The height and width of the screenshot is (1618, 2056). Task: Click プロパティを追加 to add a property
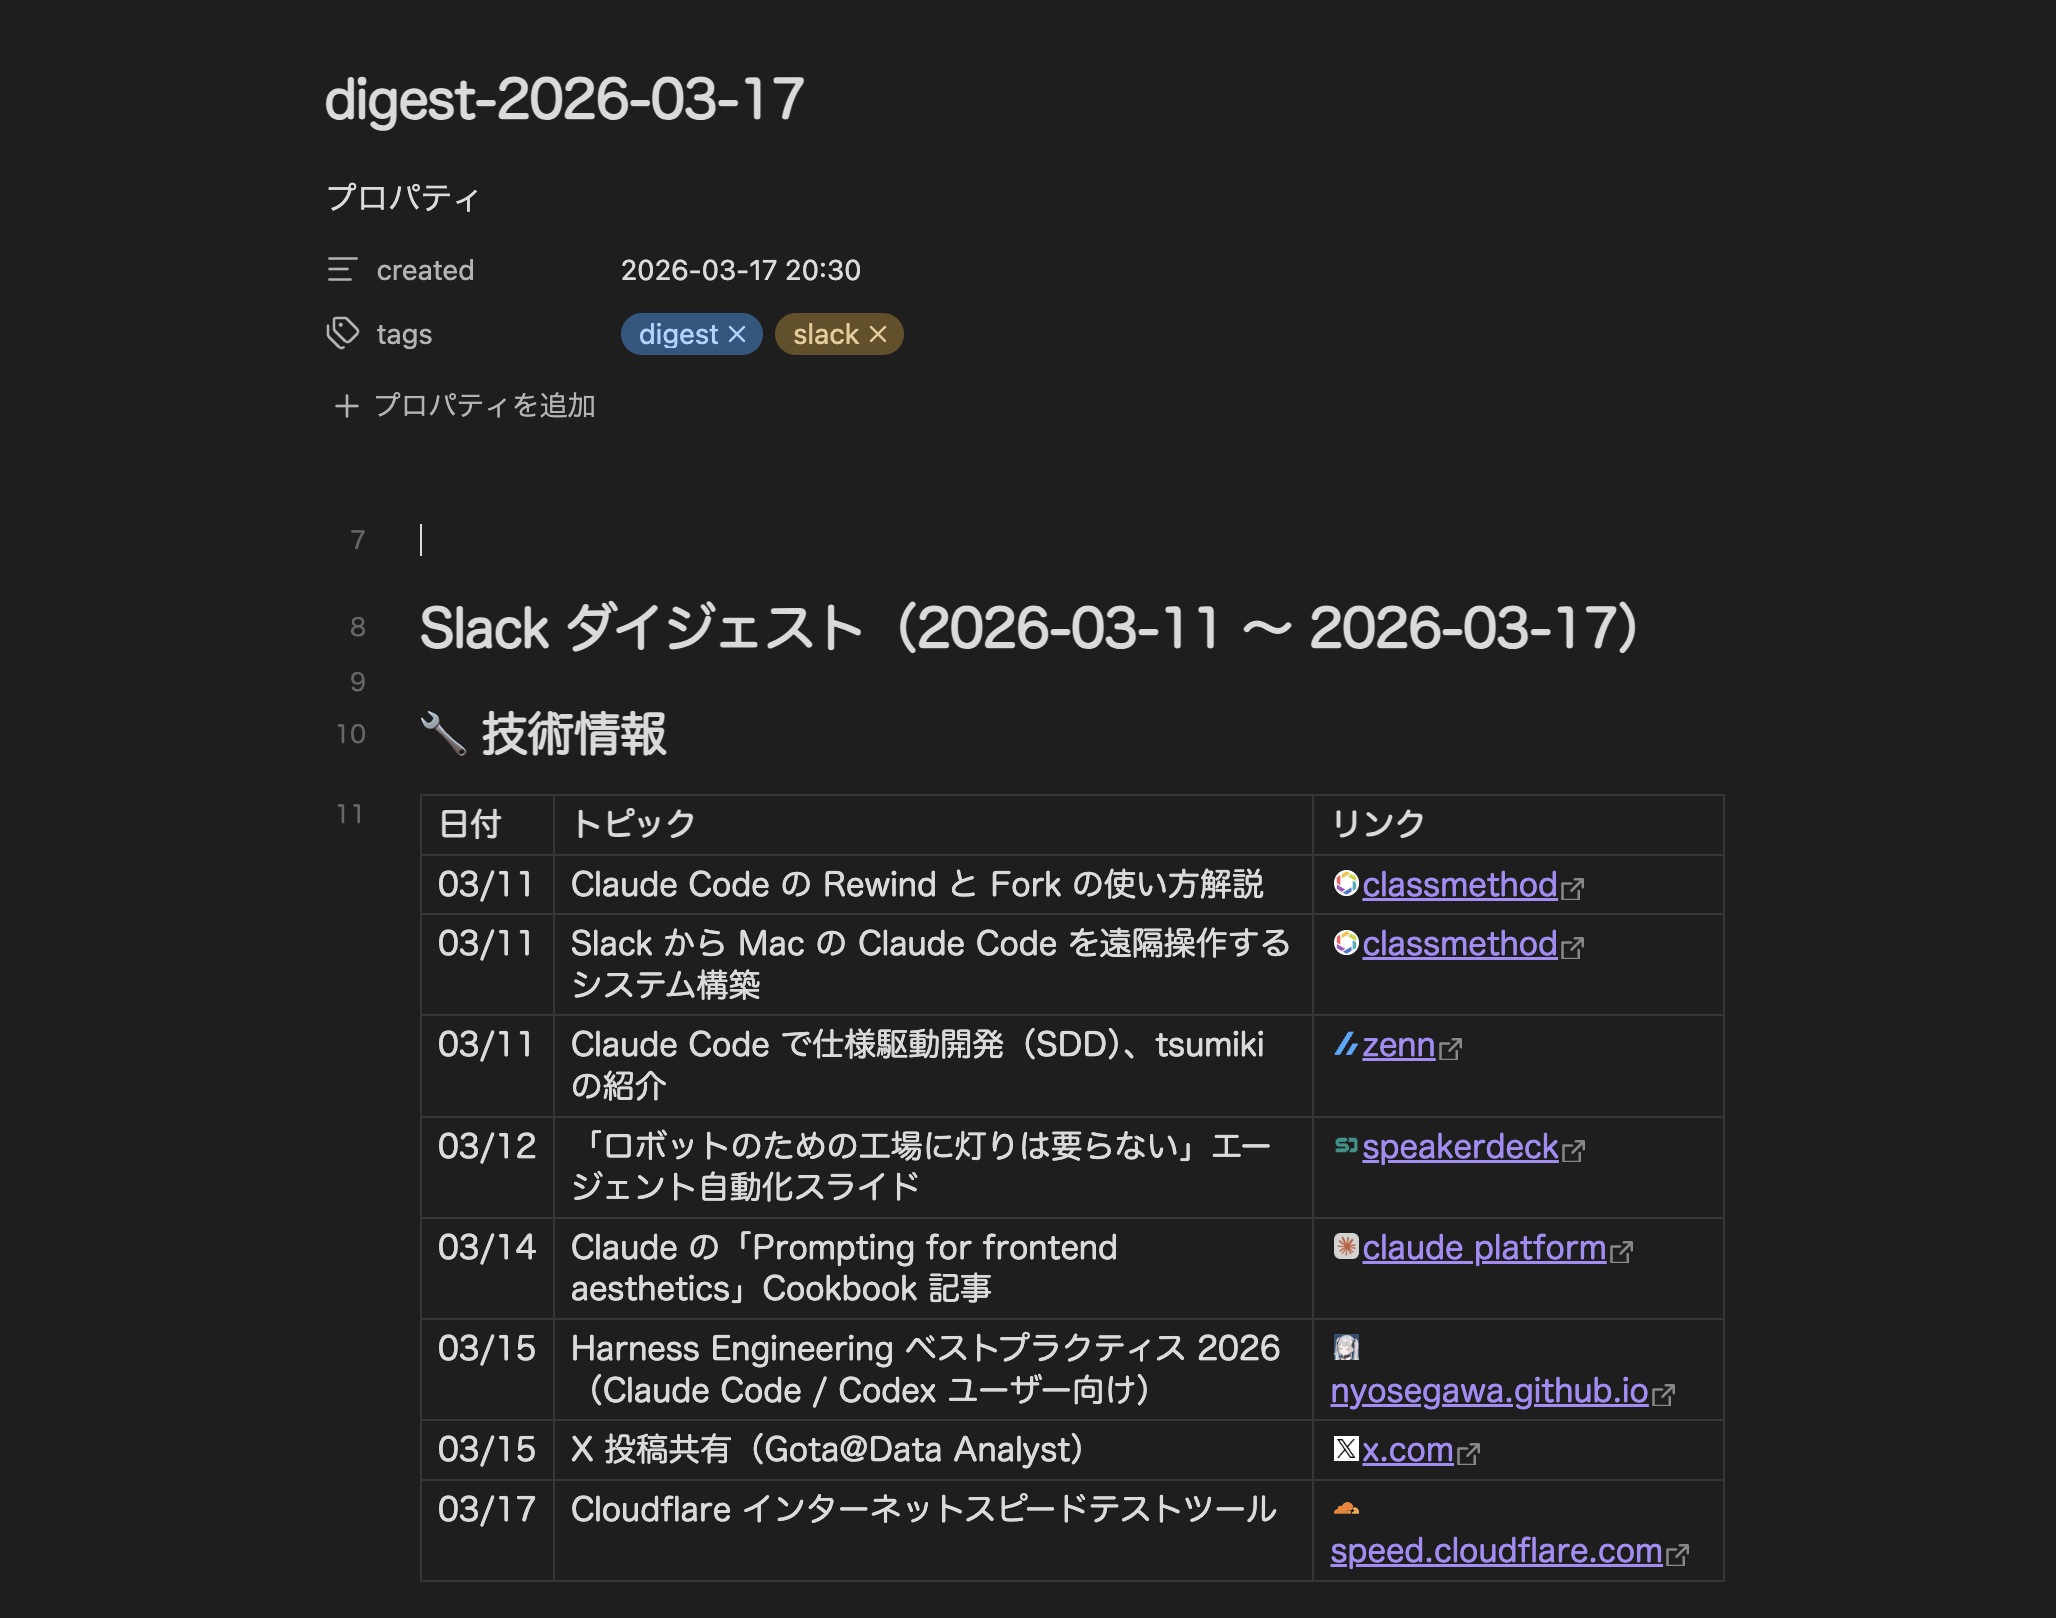point(484,406)
